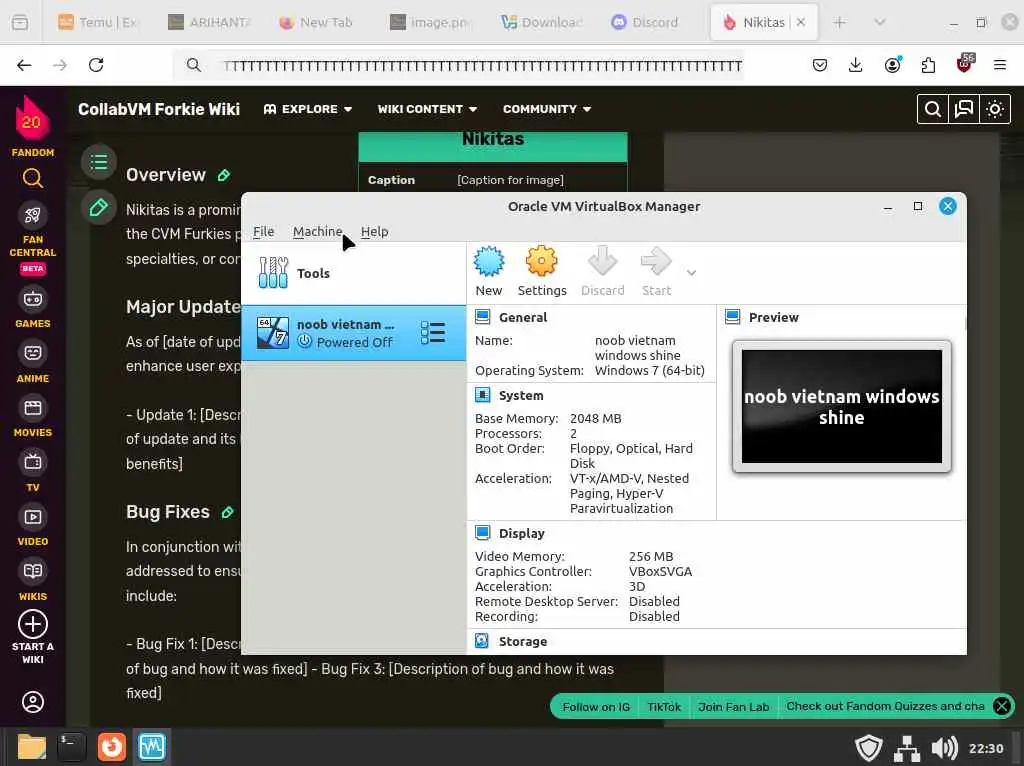
Task: Open Anime in Fandom sidebar
Action: pos(32,362)
